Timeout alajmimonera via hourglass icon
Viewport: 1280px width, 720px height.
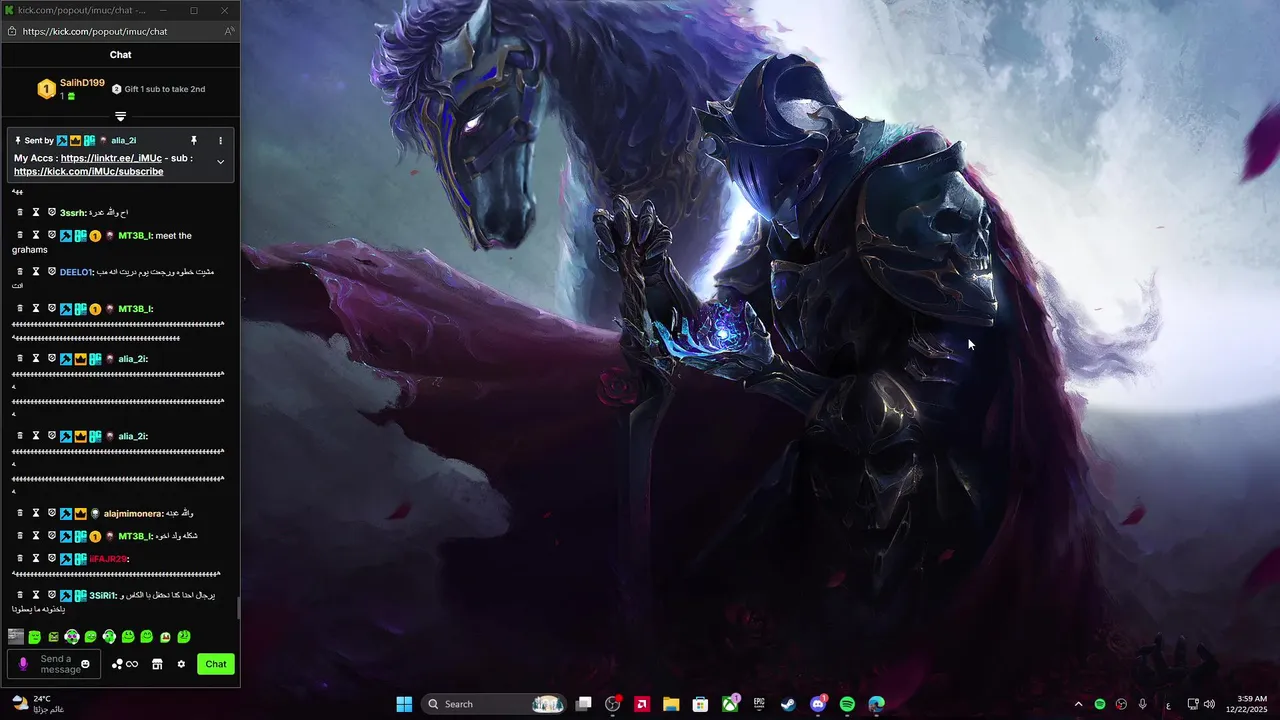(x=36, y=513)
